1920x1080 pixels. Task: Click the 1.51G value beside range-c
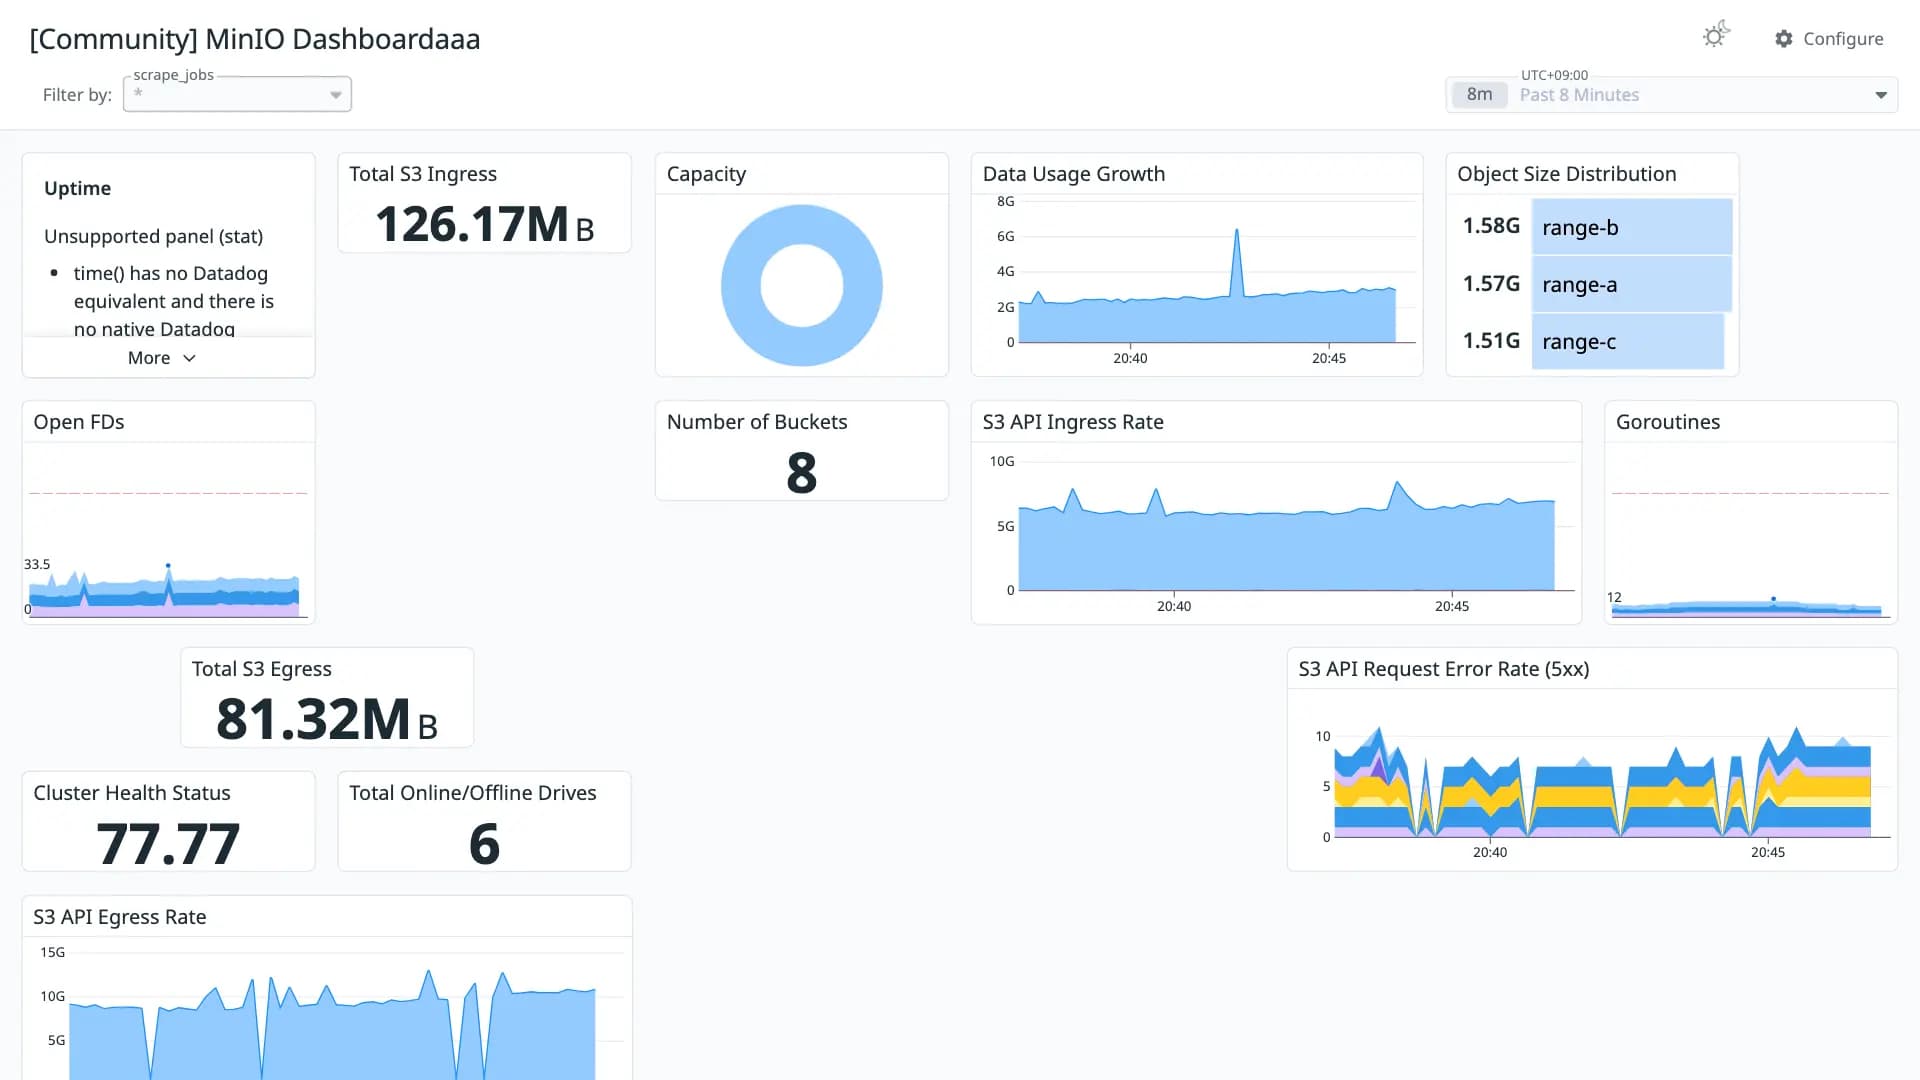pos(1491,341)
